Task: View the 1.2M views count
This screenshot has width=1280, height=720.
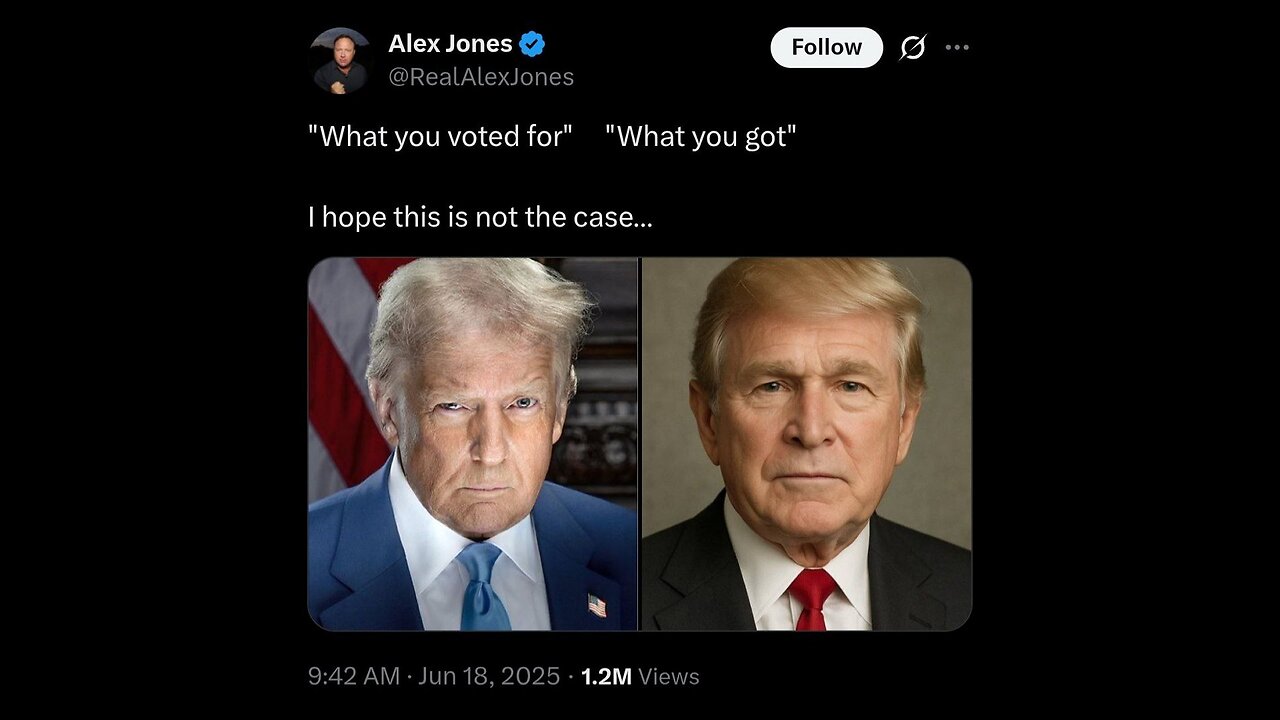Action: tap(606, 676)
